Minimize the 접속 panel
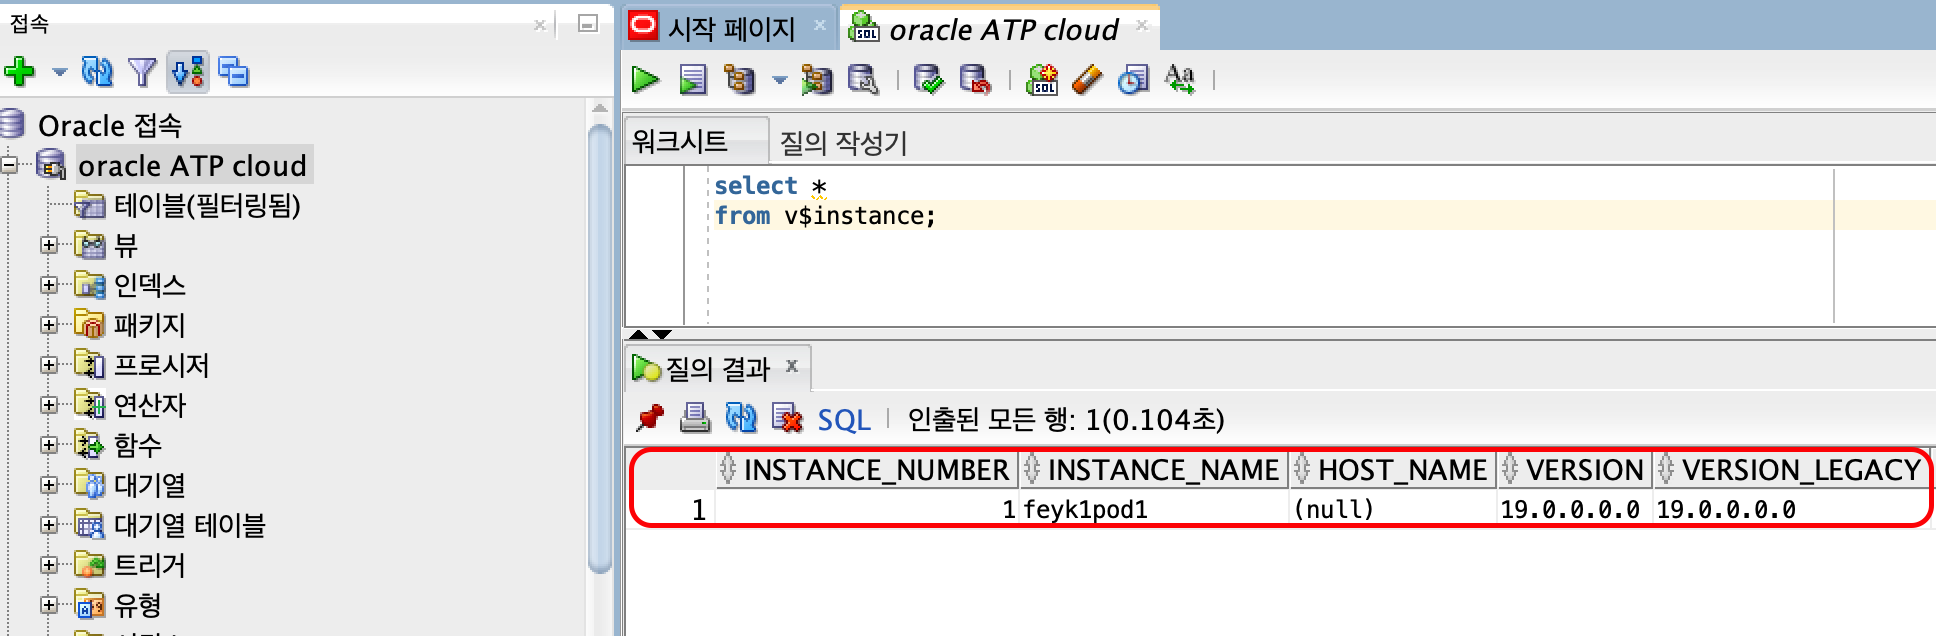This screenshot has height=636, width=1936. click(x=588, y=23)
